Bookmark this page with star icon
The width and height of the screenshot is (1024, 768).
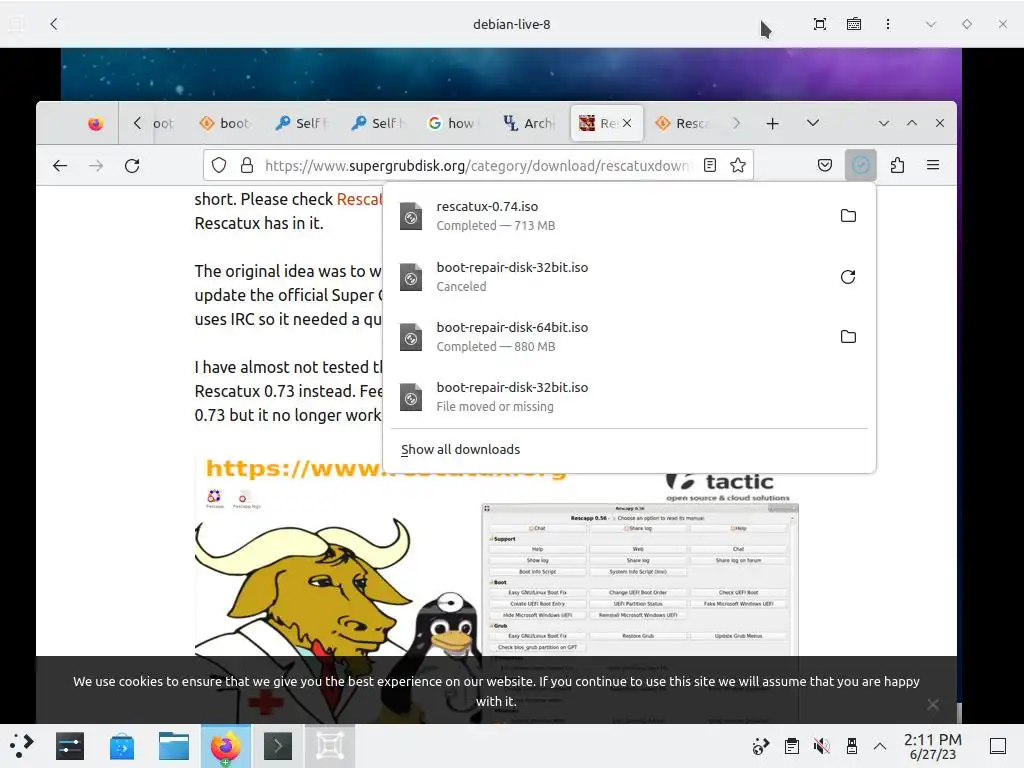pyautogui.click(x=738, y=165)
